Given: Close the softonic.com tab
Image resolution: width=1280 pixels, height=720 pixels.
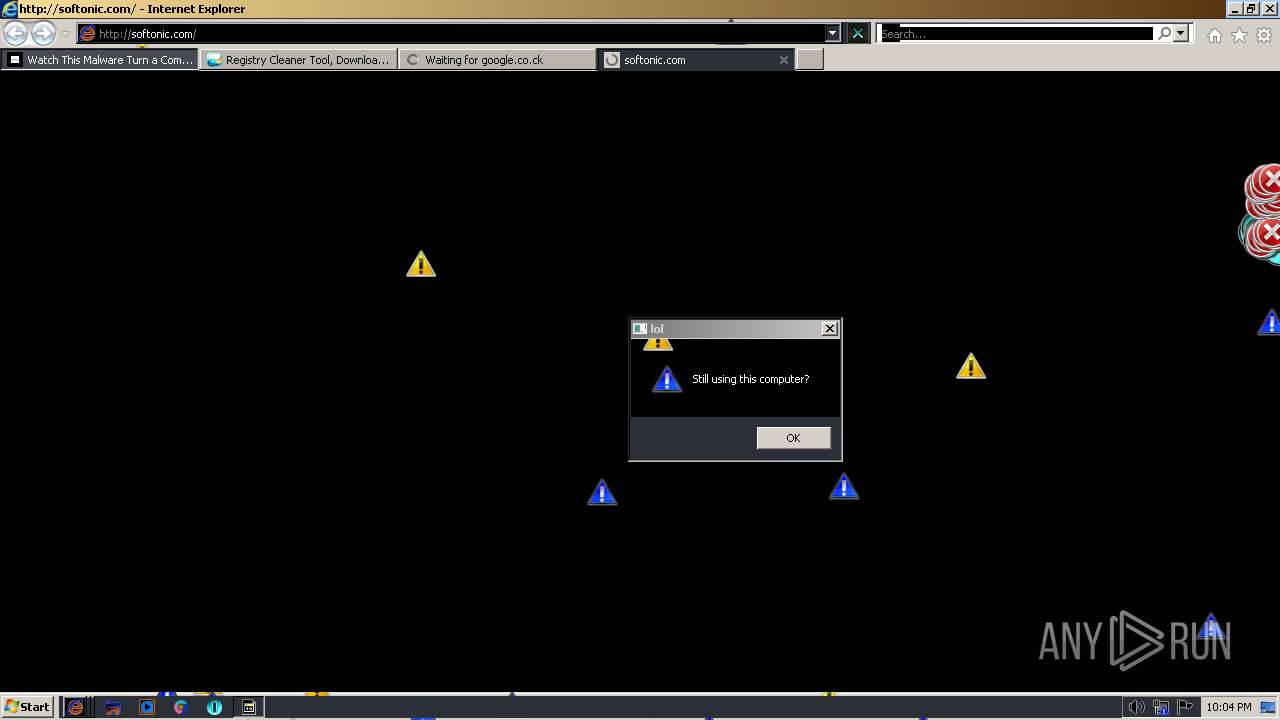Looking at the screenshot, I should coord(784,60).
